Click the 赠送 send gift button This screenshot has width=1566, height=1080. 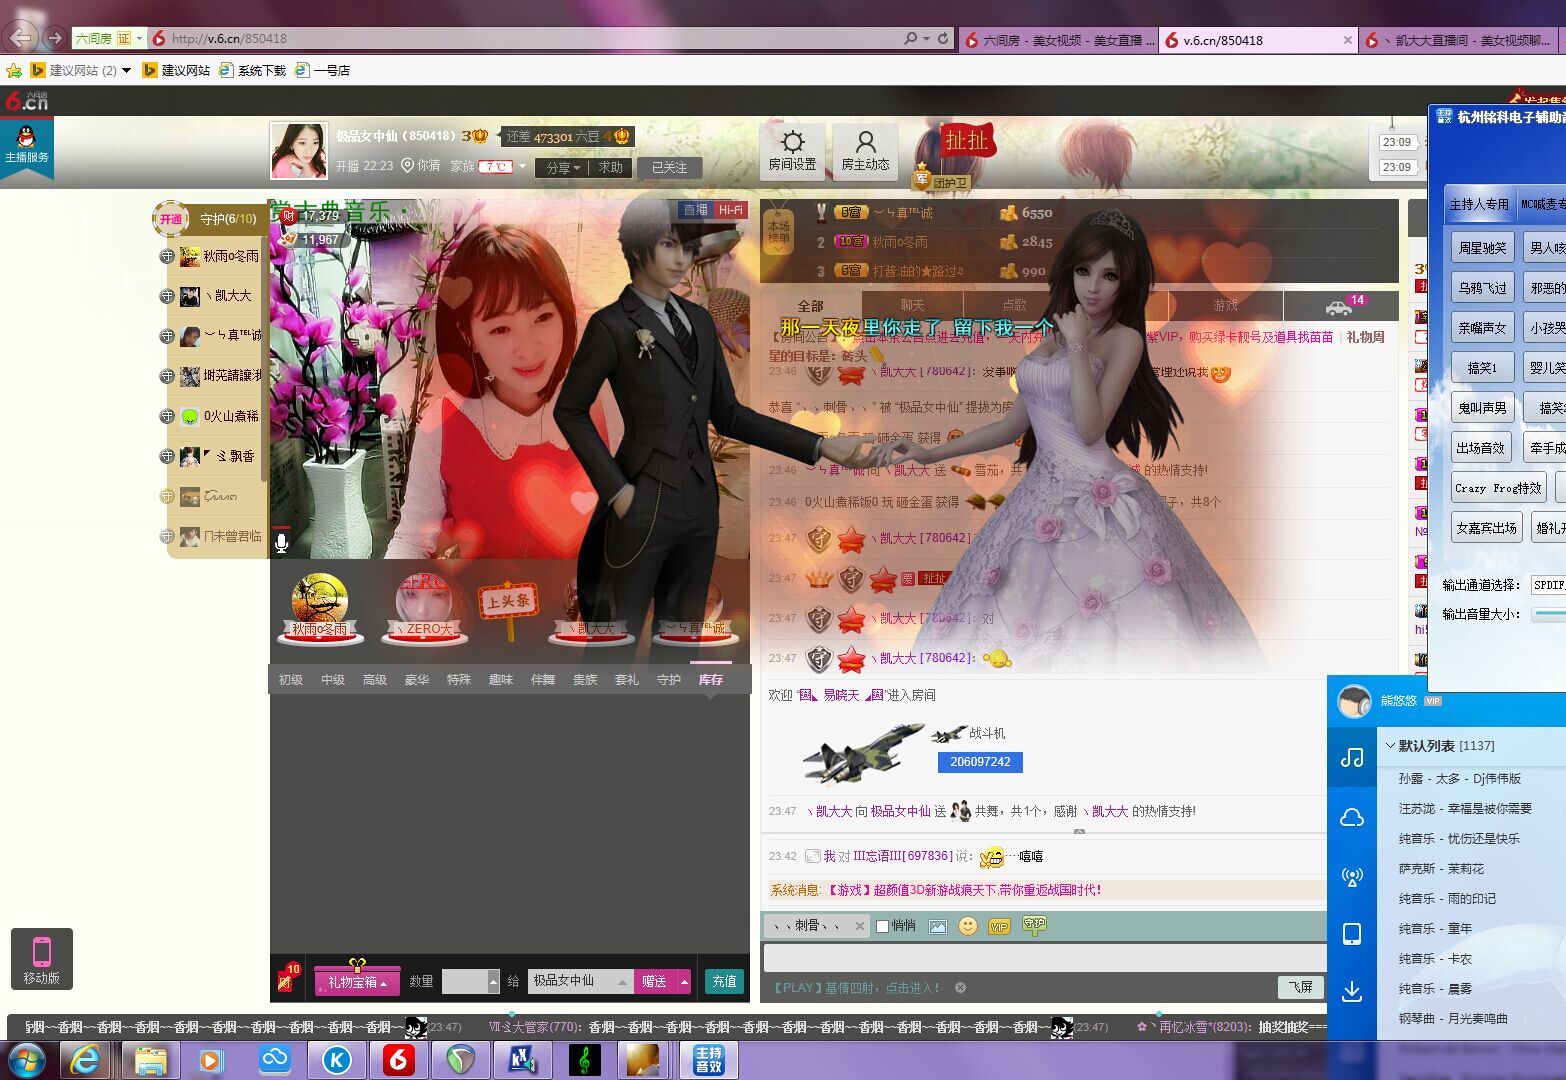click(x=655, y=982)
